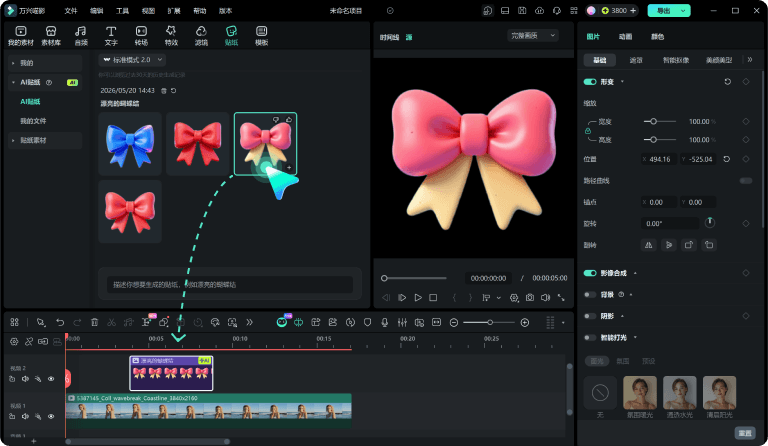The height and width of the screenshot is (446, 768).
Task: Open the 文字 titles panel
Action: point(111,36)
